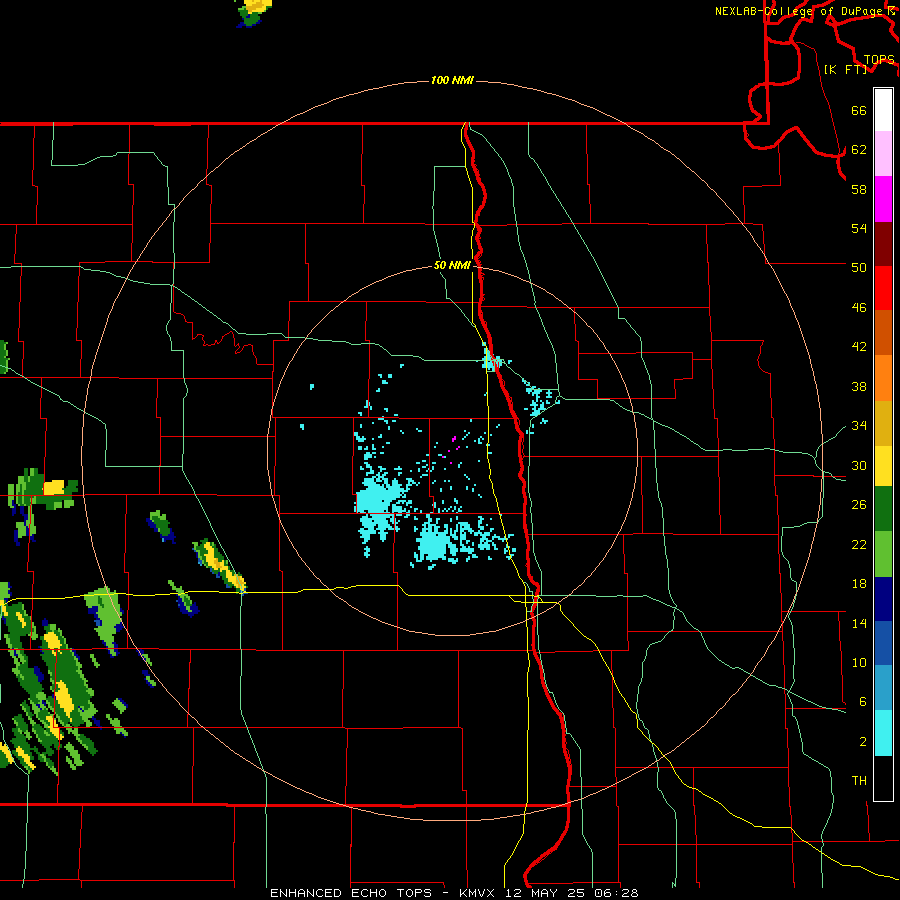Click the 'KMVX' station identifier in the caption
Screen dimensions: 900x900
tap(476, 893)
